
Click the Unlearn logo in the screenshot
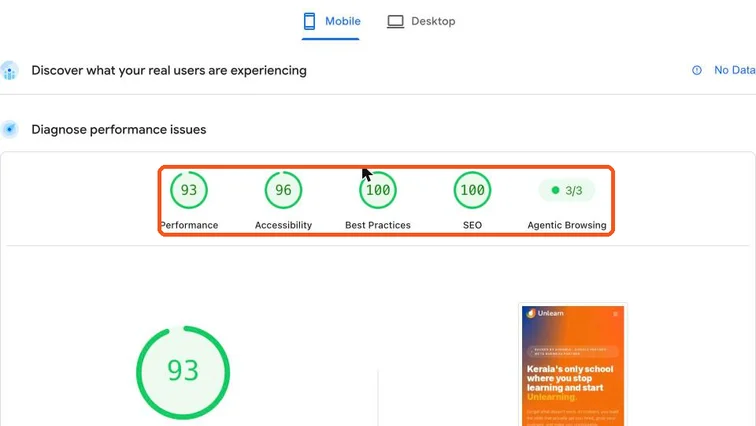pos(545,313)
